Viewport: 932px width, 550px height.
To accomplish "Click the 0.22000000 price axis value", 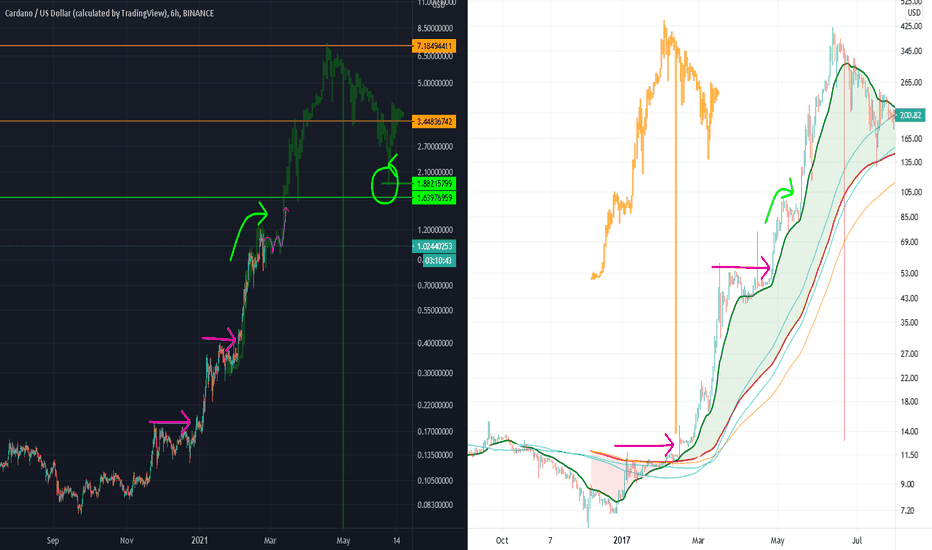I will [x=435, y=405].
